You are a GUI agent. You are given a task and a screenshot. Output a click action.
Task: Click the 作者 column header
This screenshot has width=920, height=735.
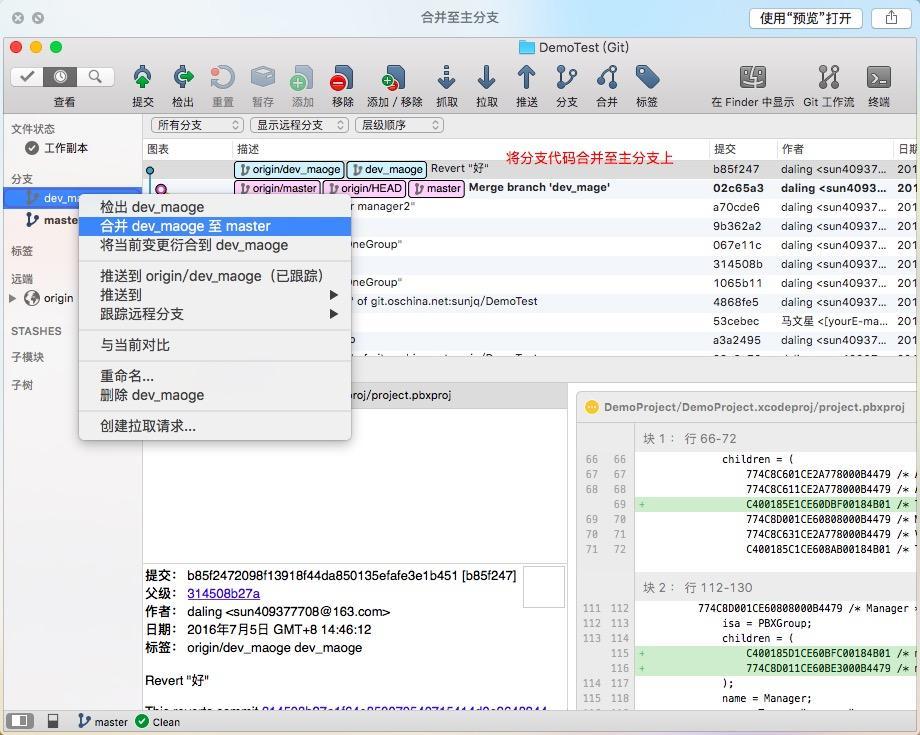tap(793, 149)
